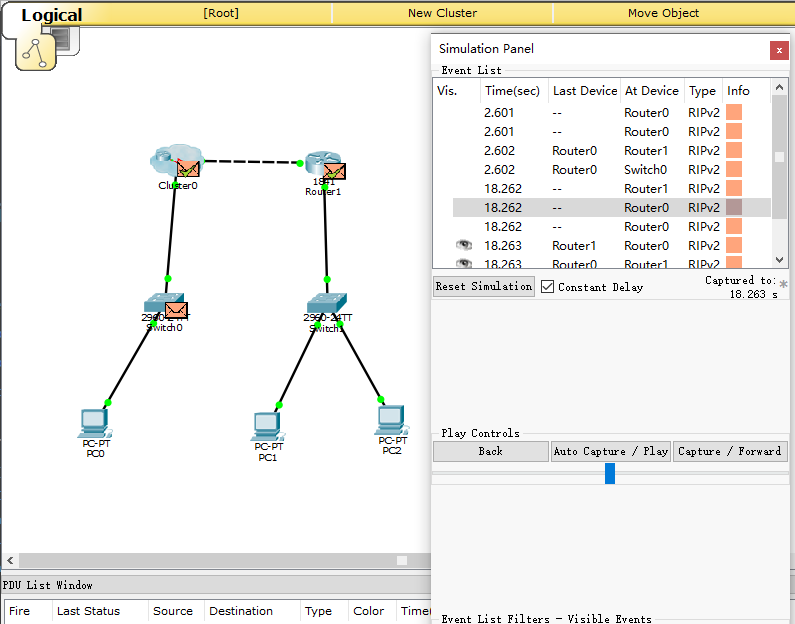Click the Logical workspace navigation icon
Screen dimensions: 795x624
coord(35,52)
